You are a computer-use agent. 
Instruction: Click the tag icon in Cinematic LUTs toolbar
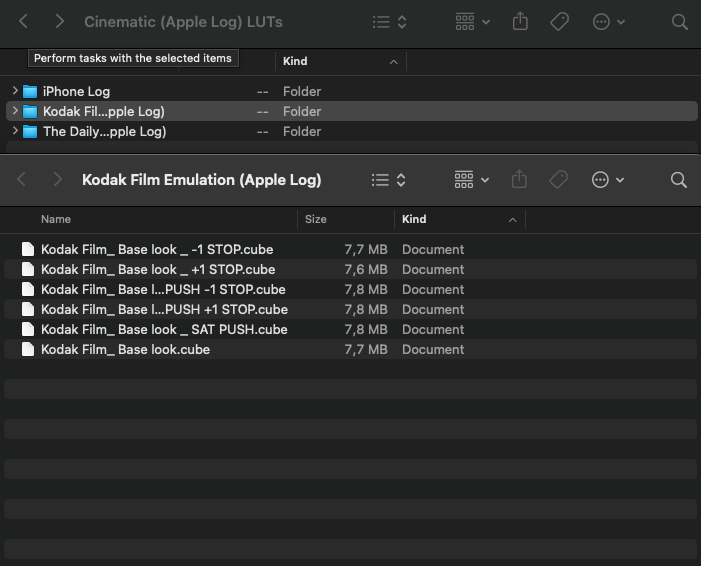pos(560,21)
